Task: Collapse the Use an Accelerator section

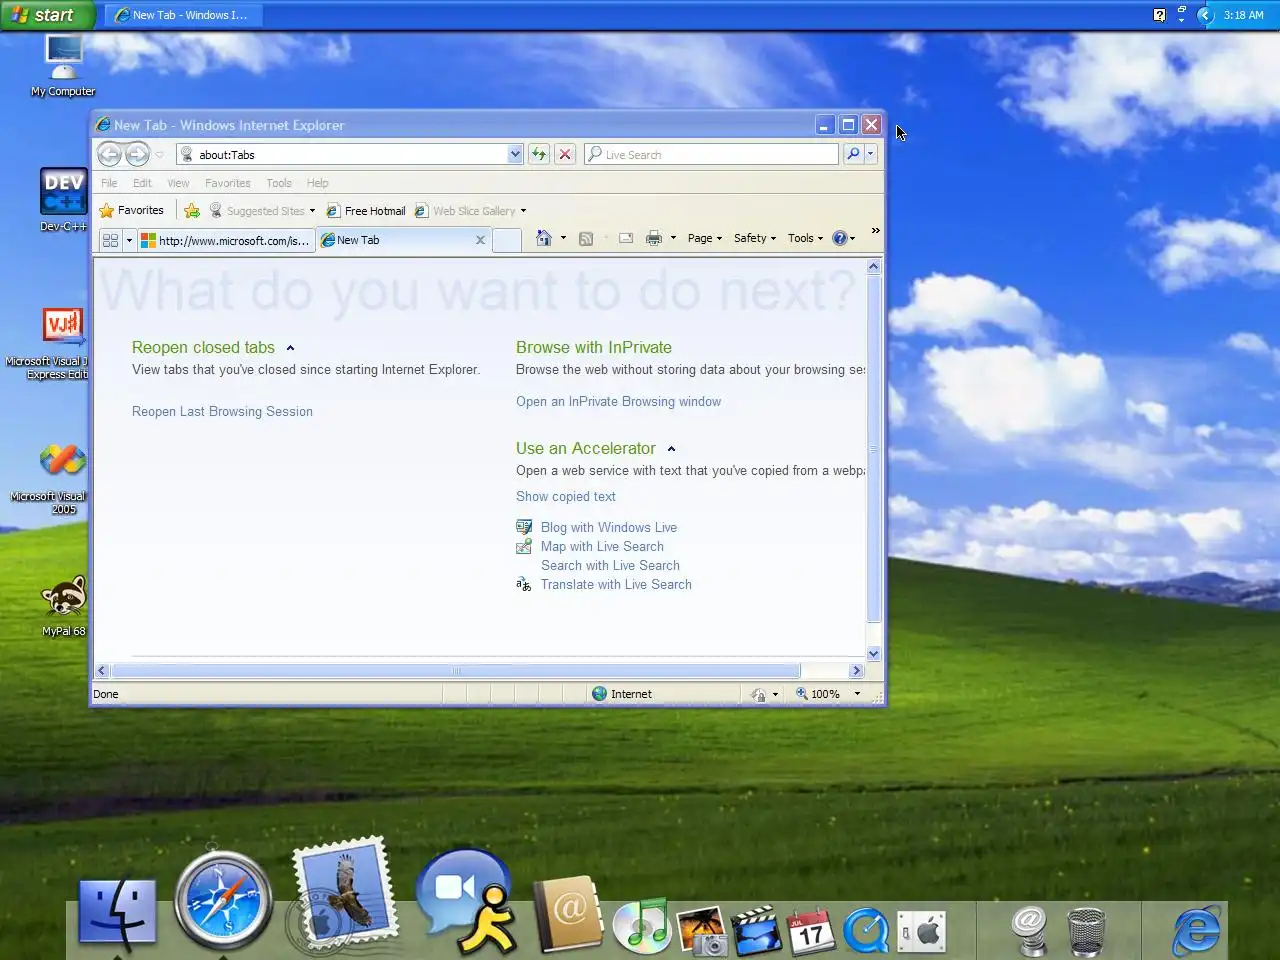Action: point(671,449)
